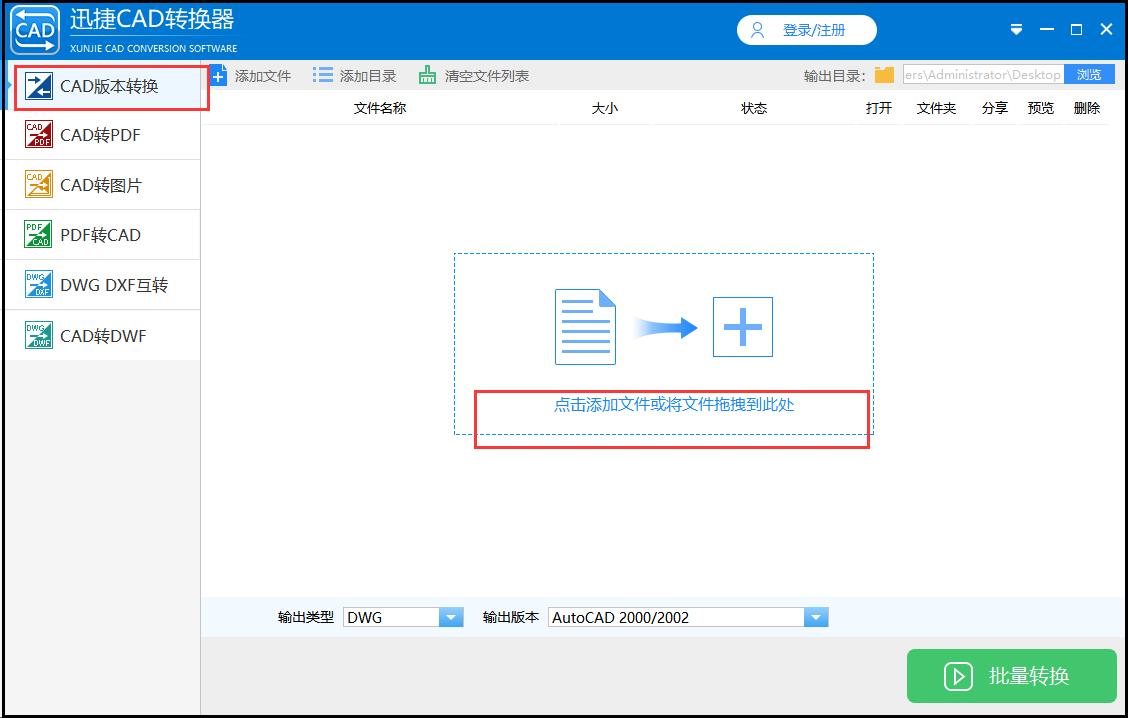
Task: Click the 状态 column header
Action: pyautogui.click(x=753, y=108)
